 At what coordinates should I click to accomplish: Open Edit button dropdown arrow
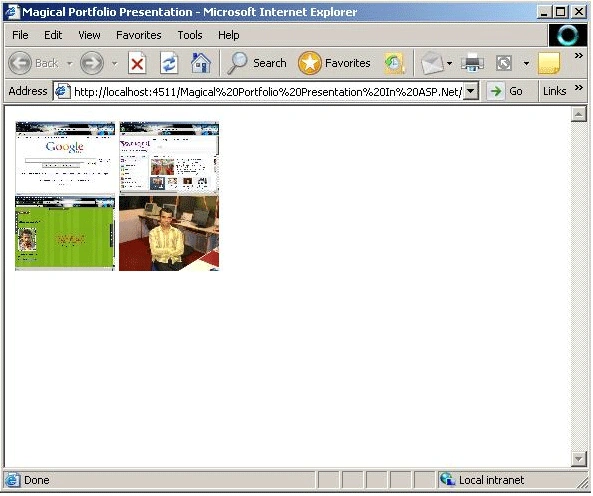(526, 63)
